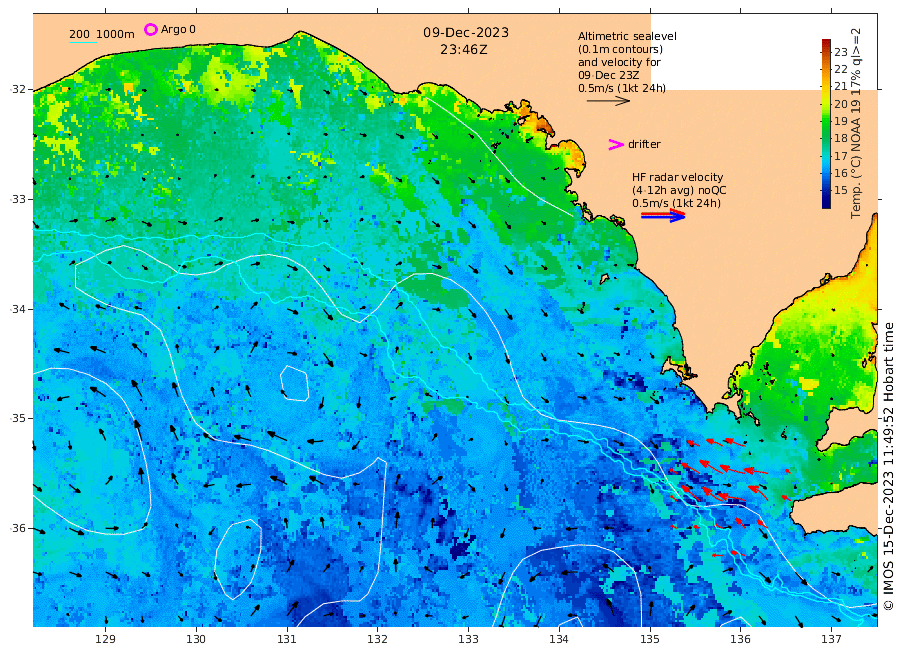Click the 23:46Z time label
Screen dimensions: 900x660
(x=464, y=50)
